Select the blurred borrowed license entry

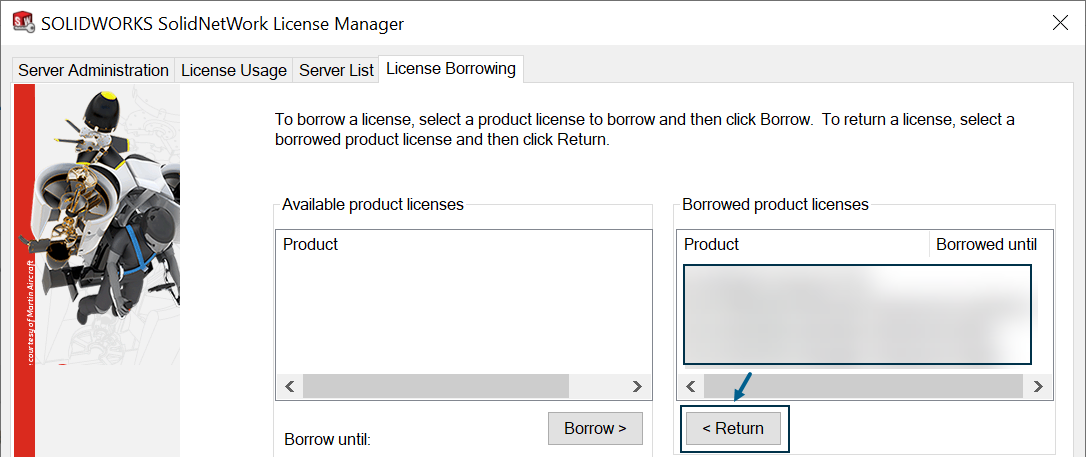tap(857, 314)
